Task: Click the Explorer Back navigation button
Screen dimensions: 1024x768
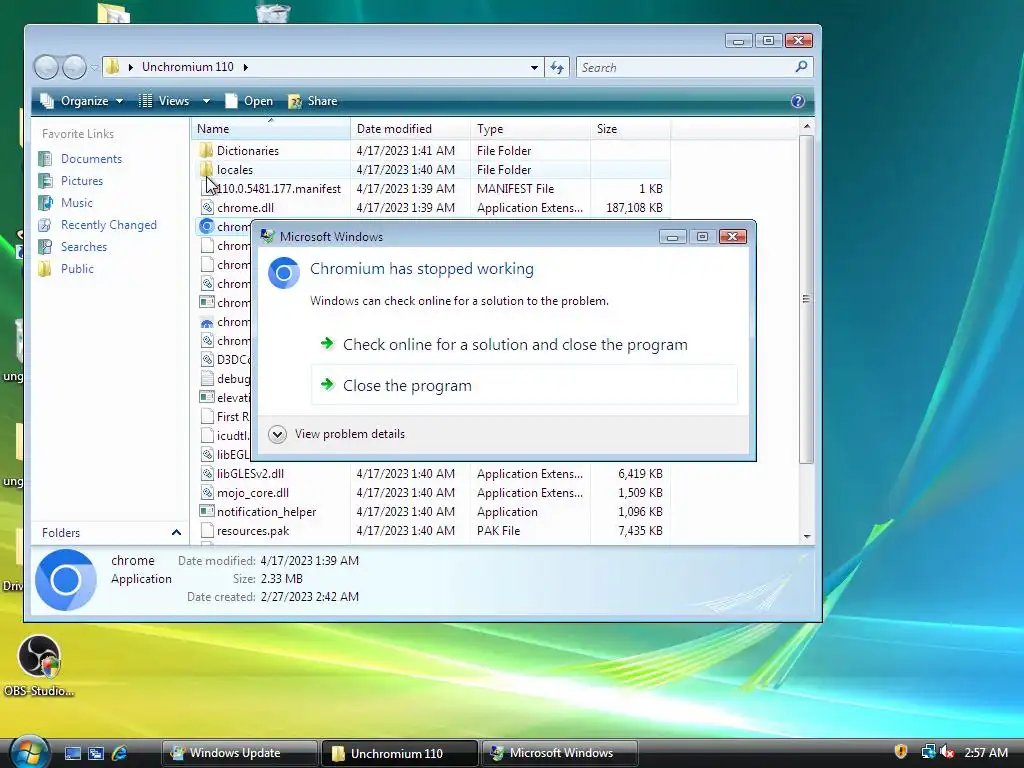Action: pyautogui.click(x=46, y=67)
